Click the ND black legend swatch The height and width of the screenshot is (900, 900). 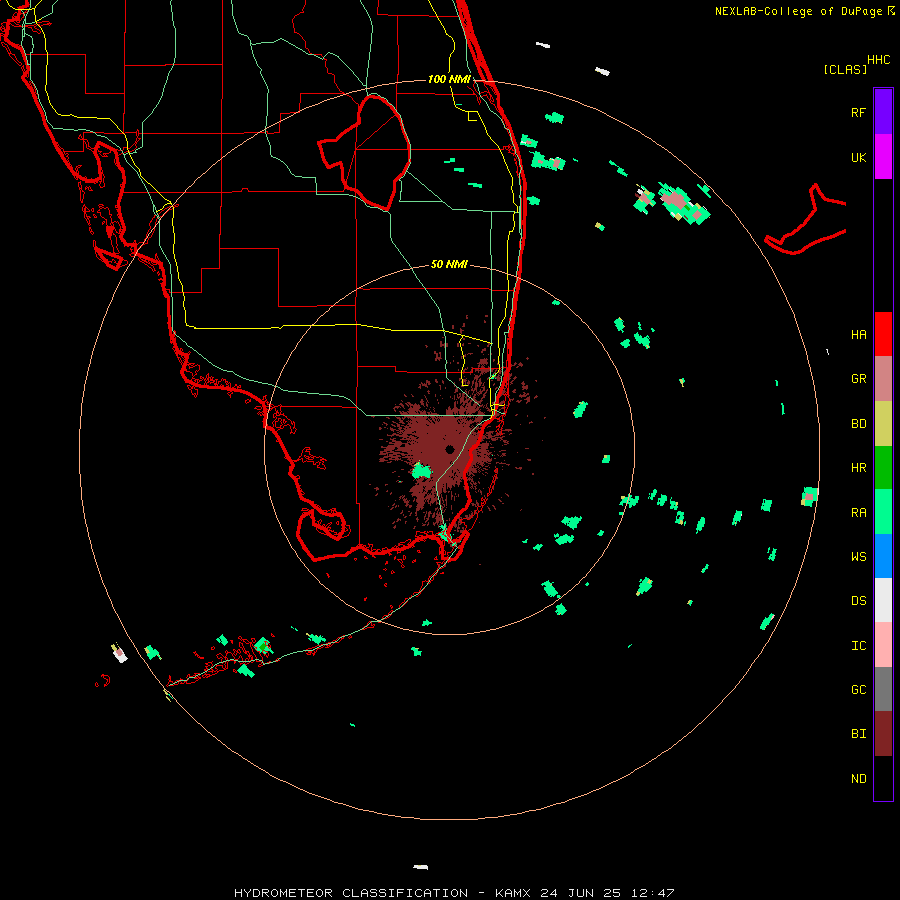[883, 778]
